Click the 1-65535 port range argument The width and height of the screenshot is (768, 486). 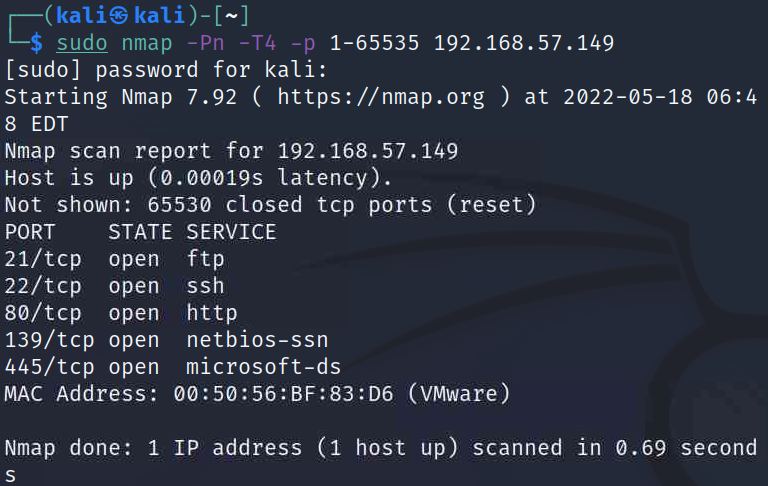coord(374,43)
